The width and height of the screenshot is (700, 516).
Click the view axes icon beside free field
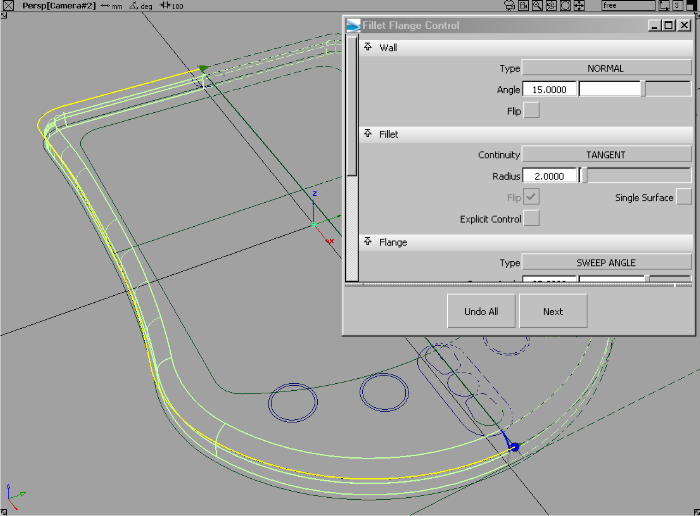pos(664,5)
